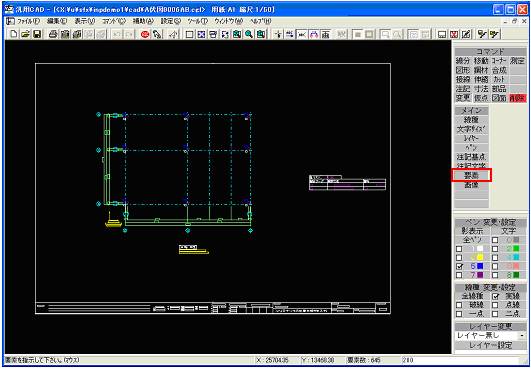Click the 線分 line segment command

pyautogui.click(x=463, y=61)
